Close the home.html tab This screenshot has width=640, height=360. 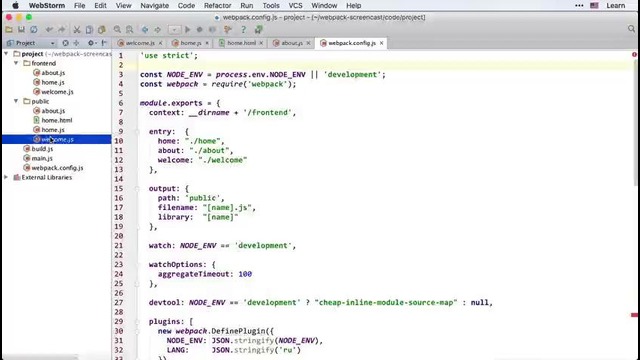coord(261,43)
